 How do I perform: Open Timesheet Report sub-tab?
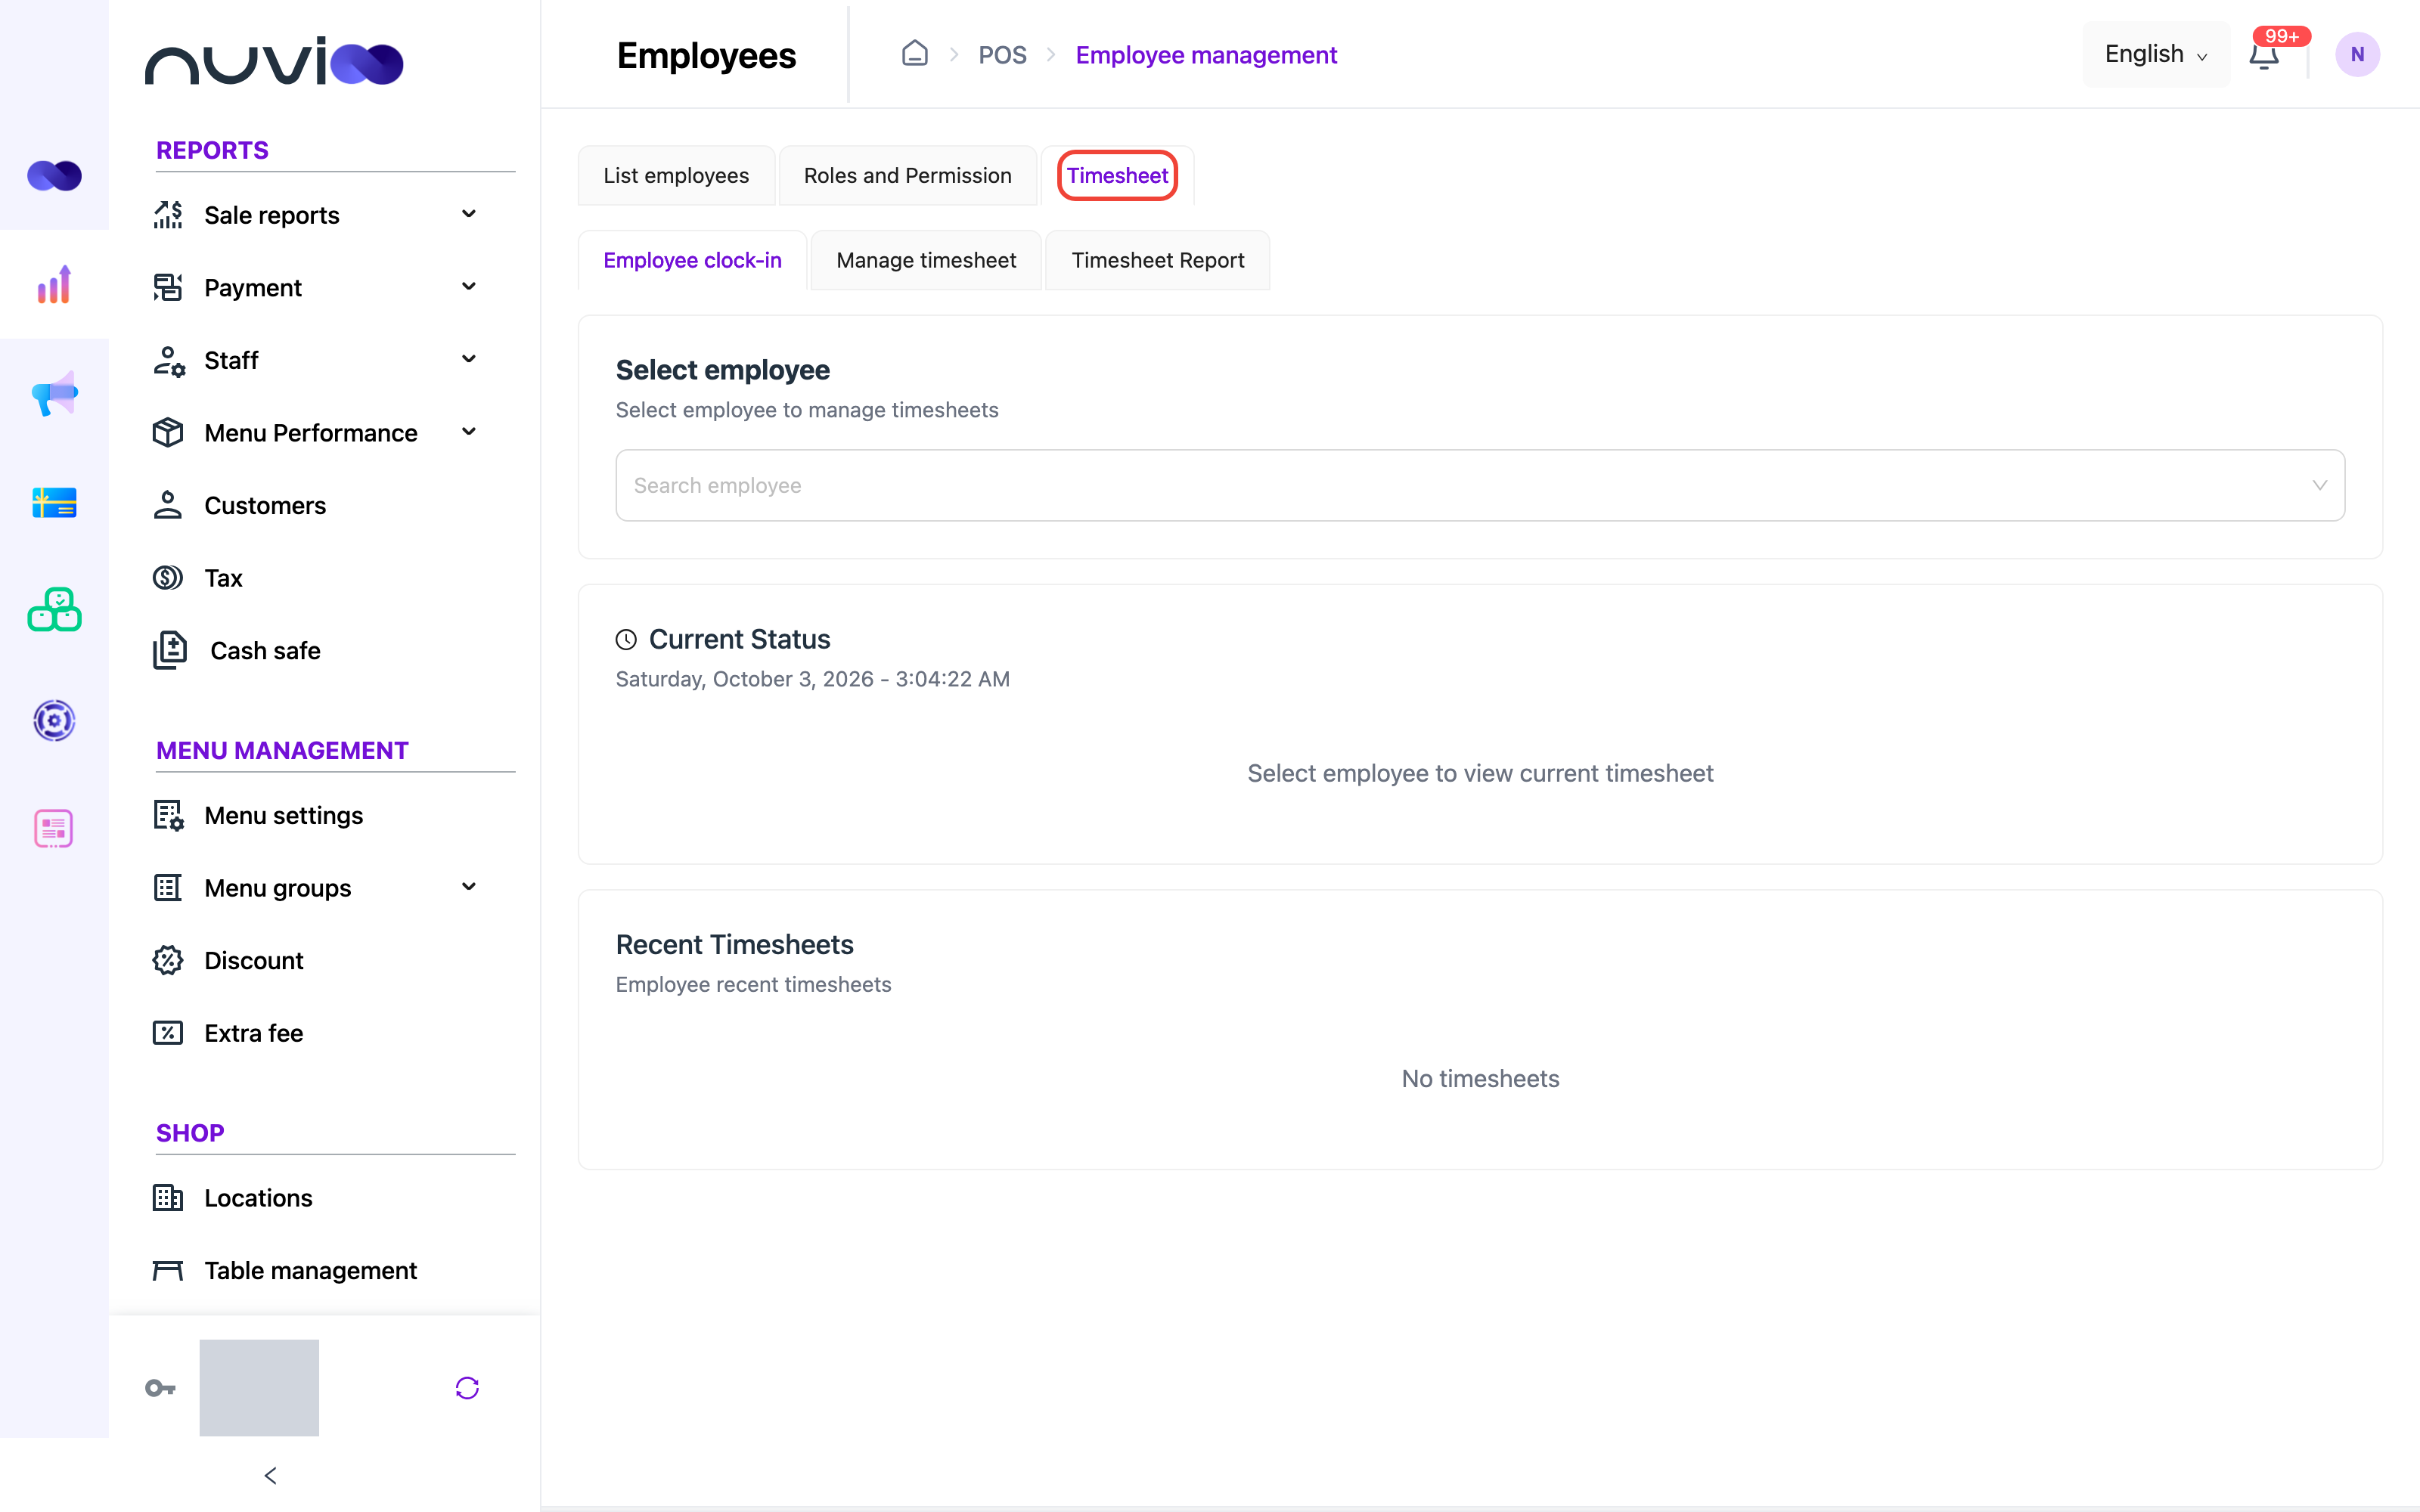tap(1158, 260)
